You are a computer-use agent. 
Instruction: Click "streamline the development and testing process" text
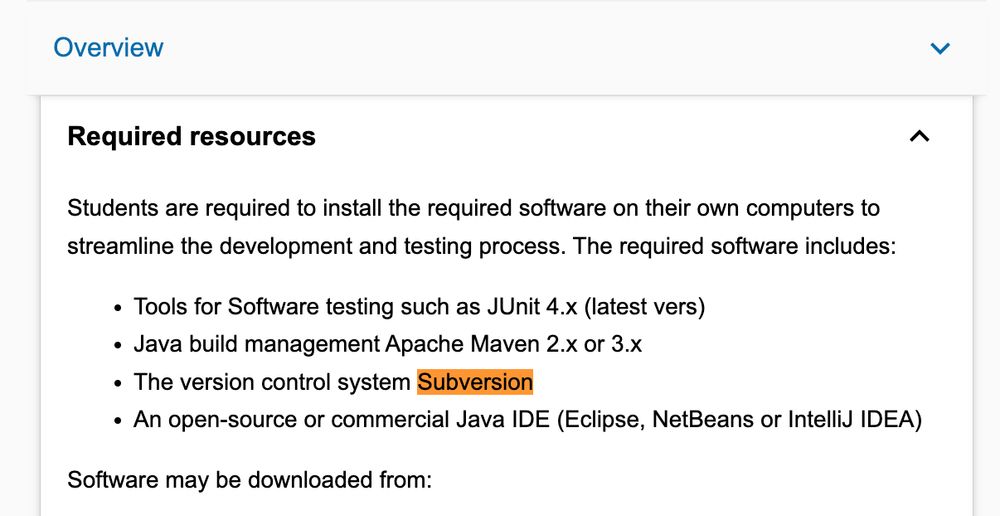point(317,246)
